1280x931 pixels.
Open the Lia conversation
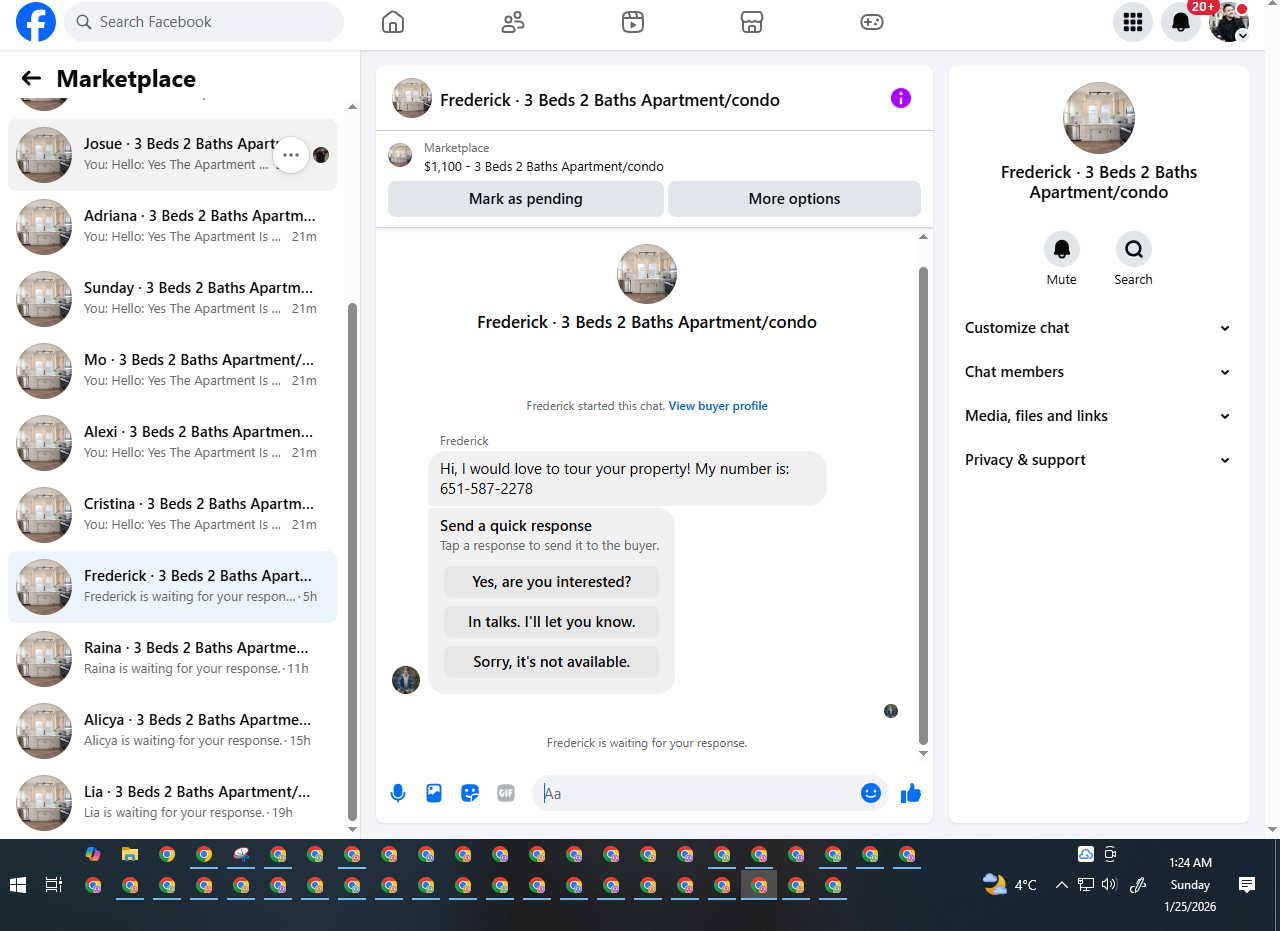[x=172, y=803]
